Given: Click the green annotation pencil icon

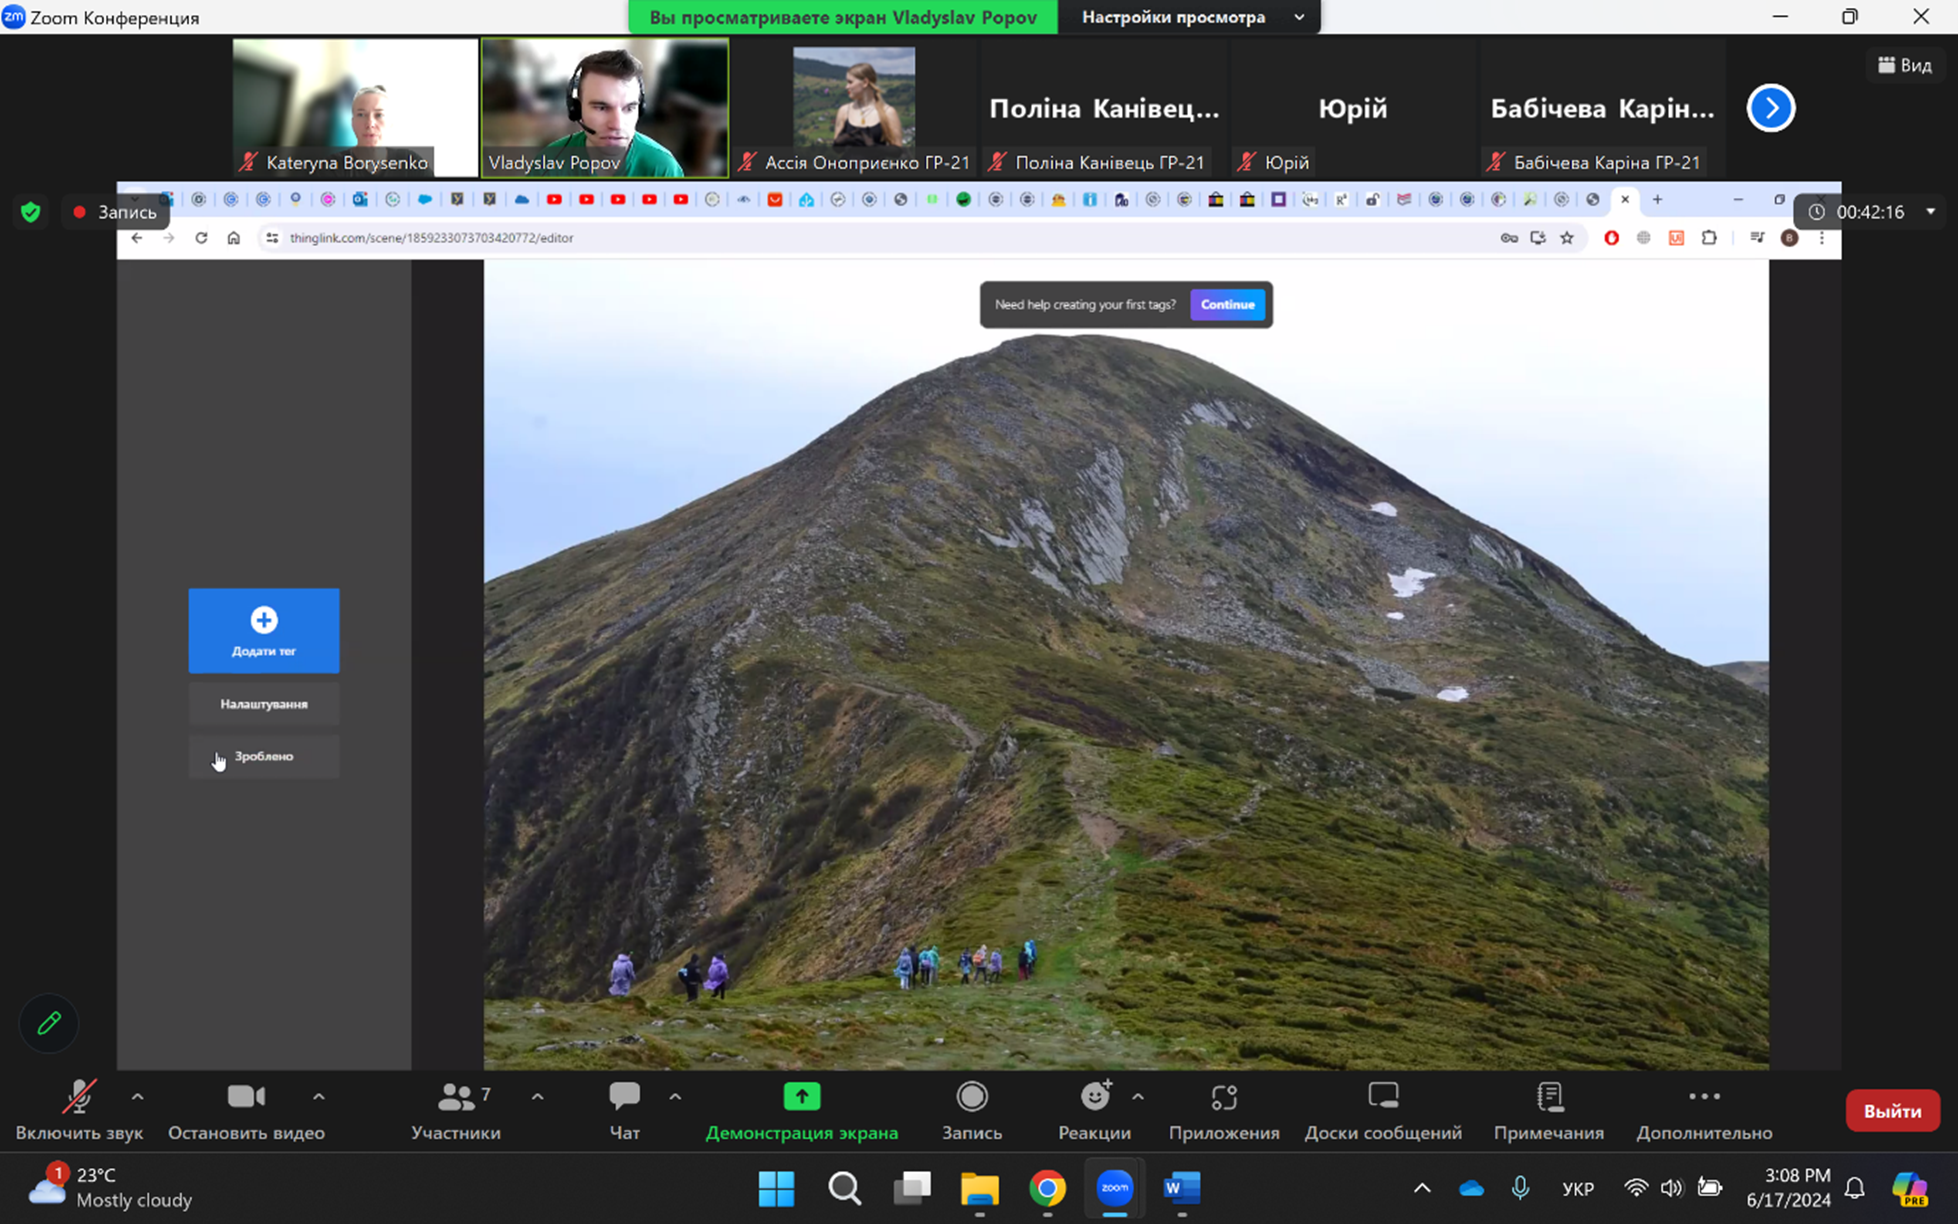Looking at the screenshot, I should (x=49, y=1023).
